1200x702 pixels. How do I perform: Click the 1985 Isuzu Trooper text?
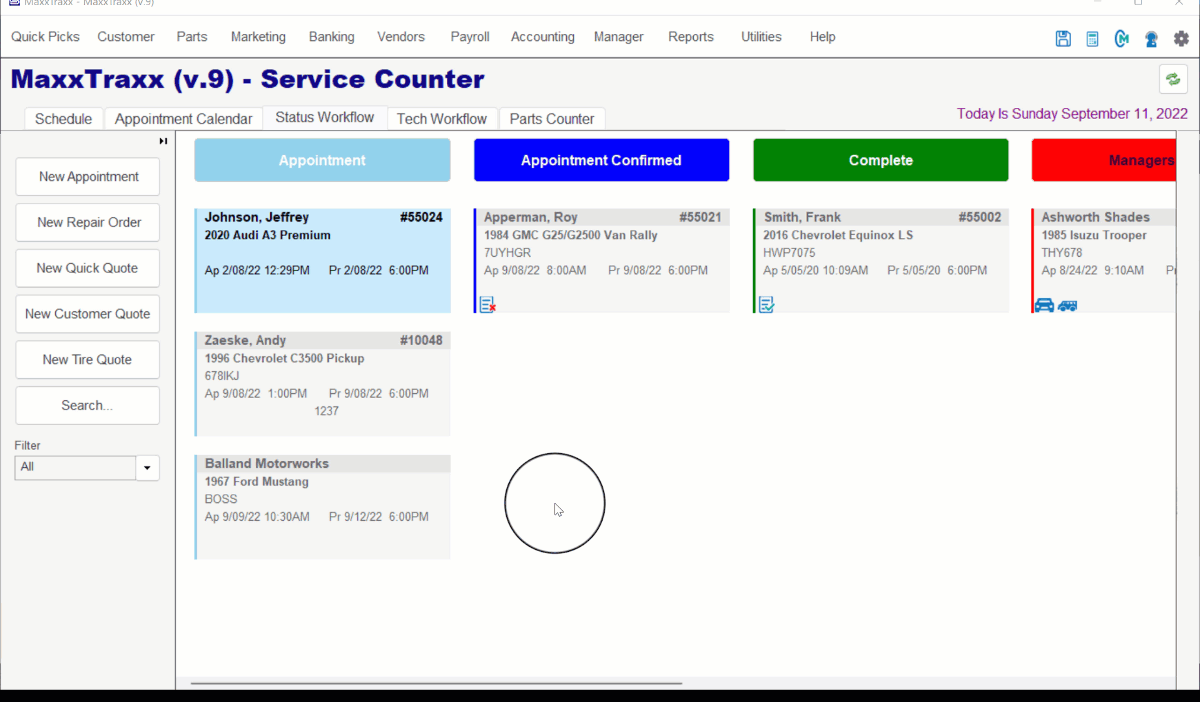(1094, 236)
